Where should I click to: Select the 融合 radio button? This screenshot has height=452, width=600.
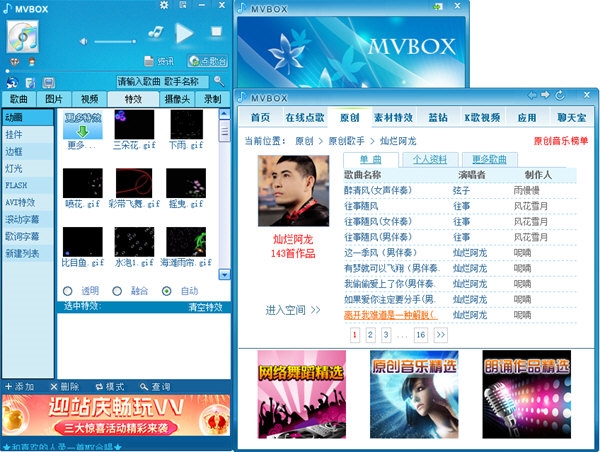tap(117, 291)
